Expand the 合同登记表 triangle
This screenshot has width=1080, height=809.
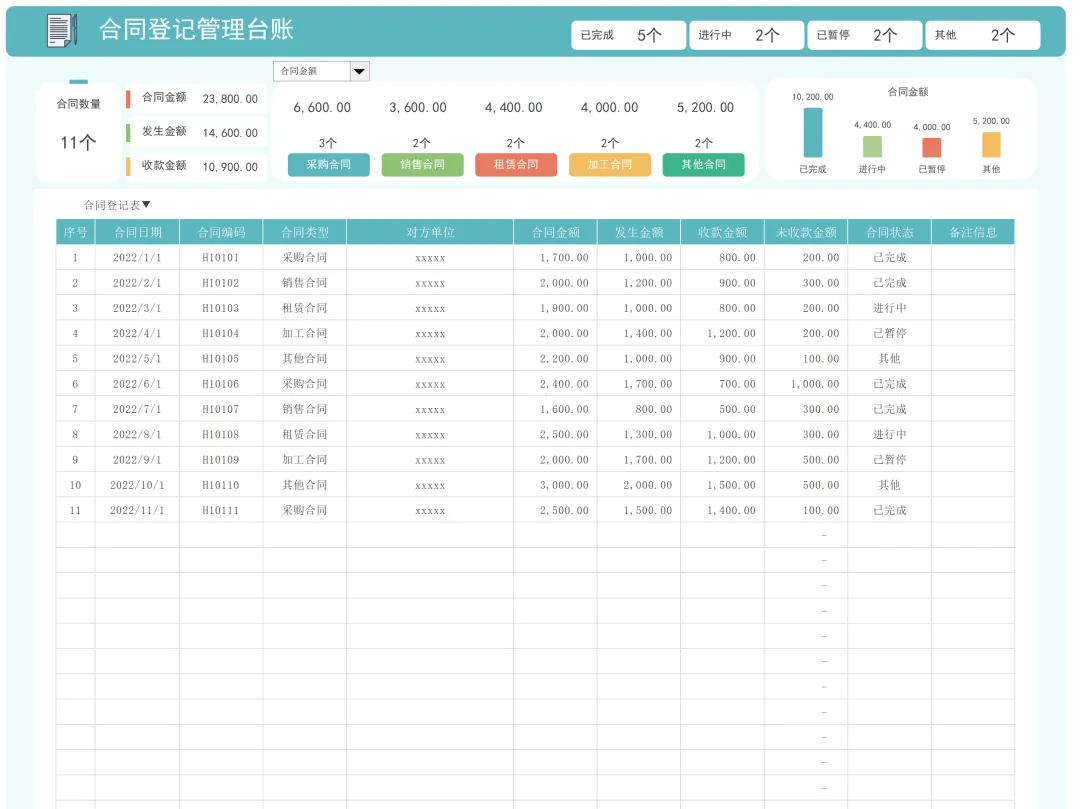[x=146, y=204]
